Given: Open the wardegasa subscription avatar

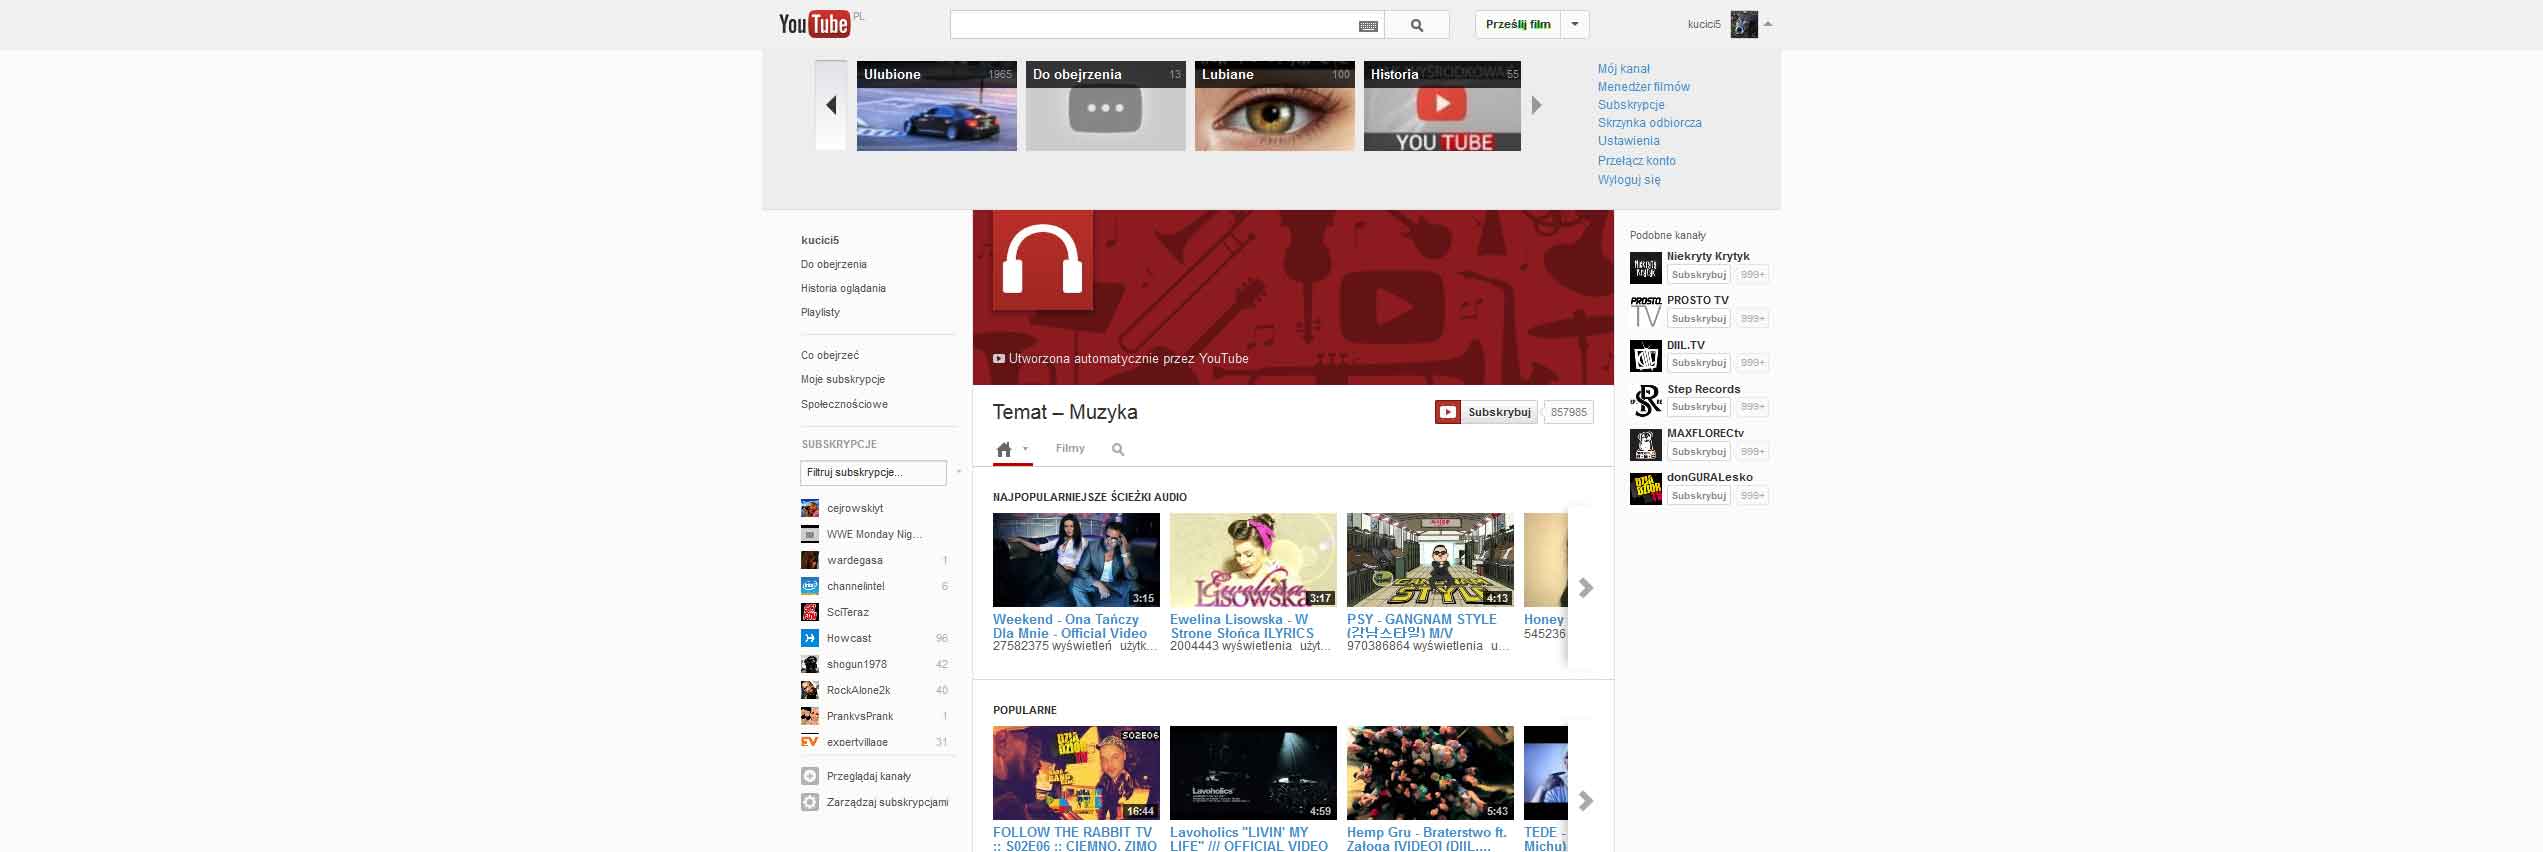Looking at the screenshot, I should 810,560.
